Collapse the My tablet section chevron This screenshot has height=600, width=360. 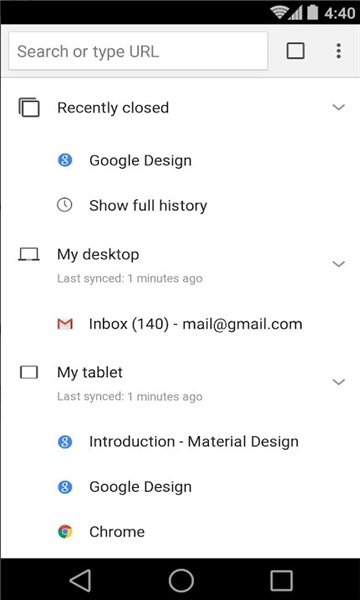pyautogui.click(x=339, y=382)
